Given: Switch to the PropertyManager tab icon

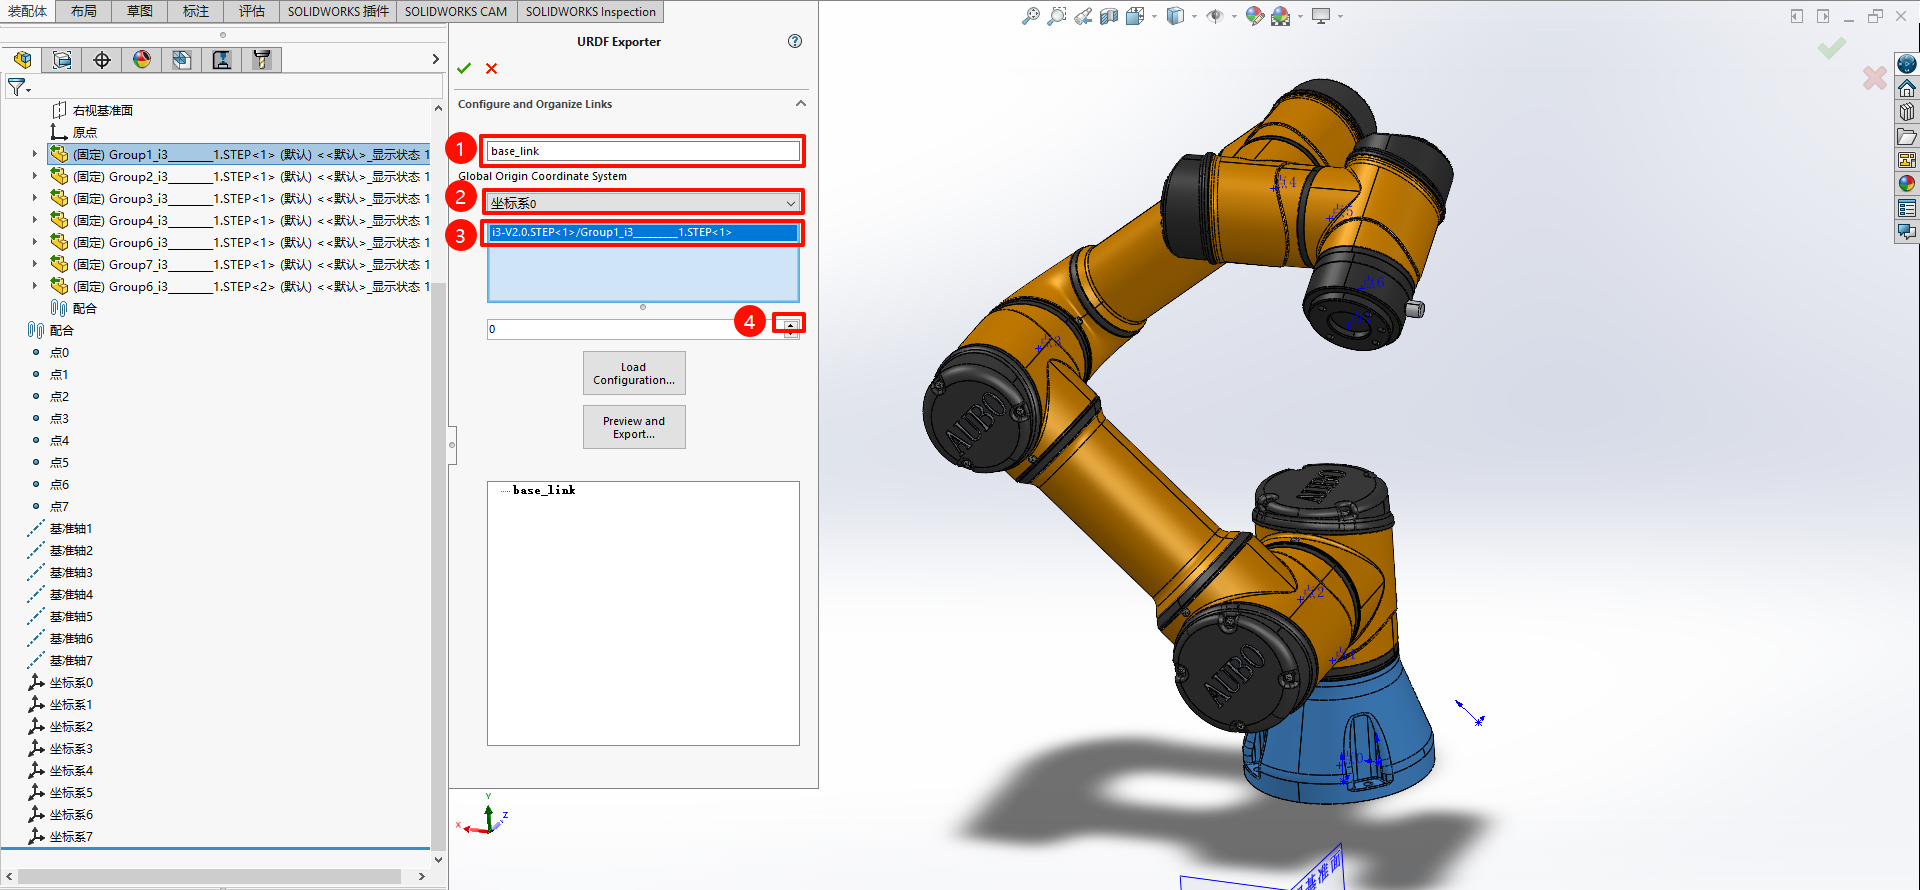Looking at the screenshot, I should [62, 60].
